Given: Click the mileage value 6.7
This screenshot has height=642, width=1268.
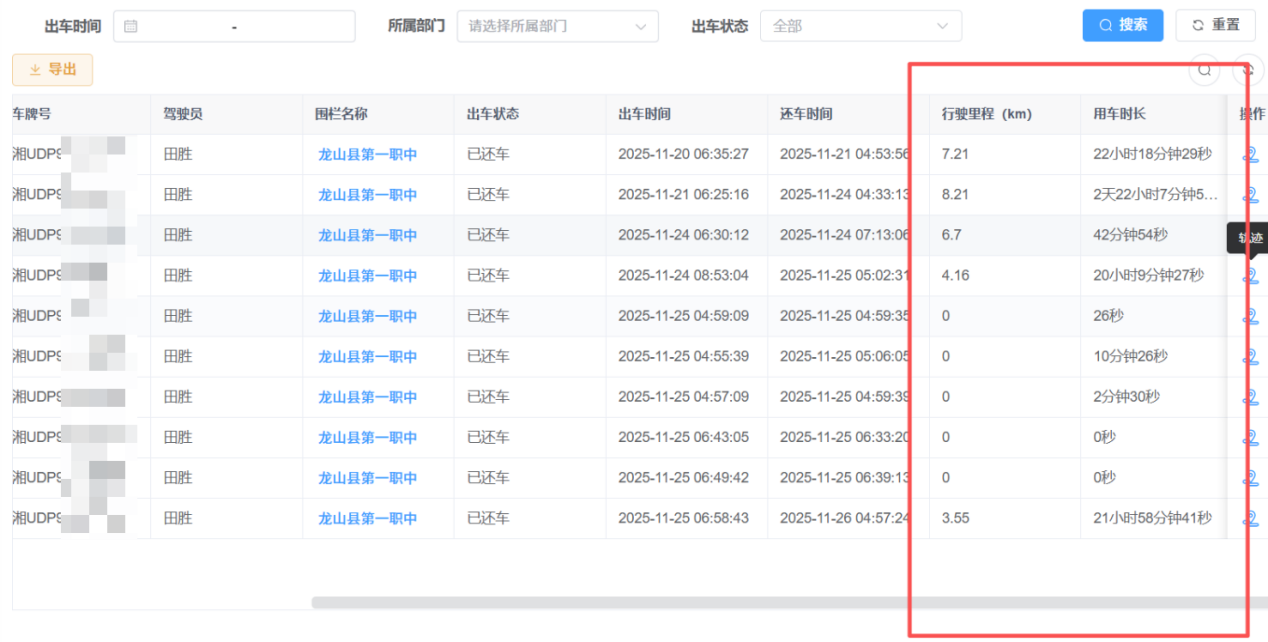Looking at the screenshot, I should pos(951,235).
